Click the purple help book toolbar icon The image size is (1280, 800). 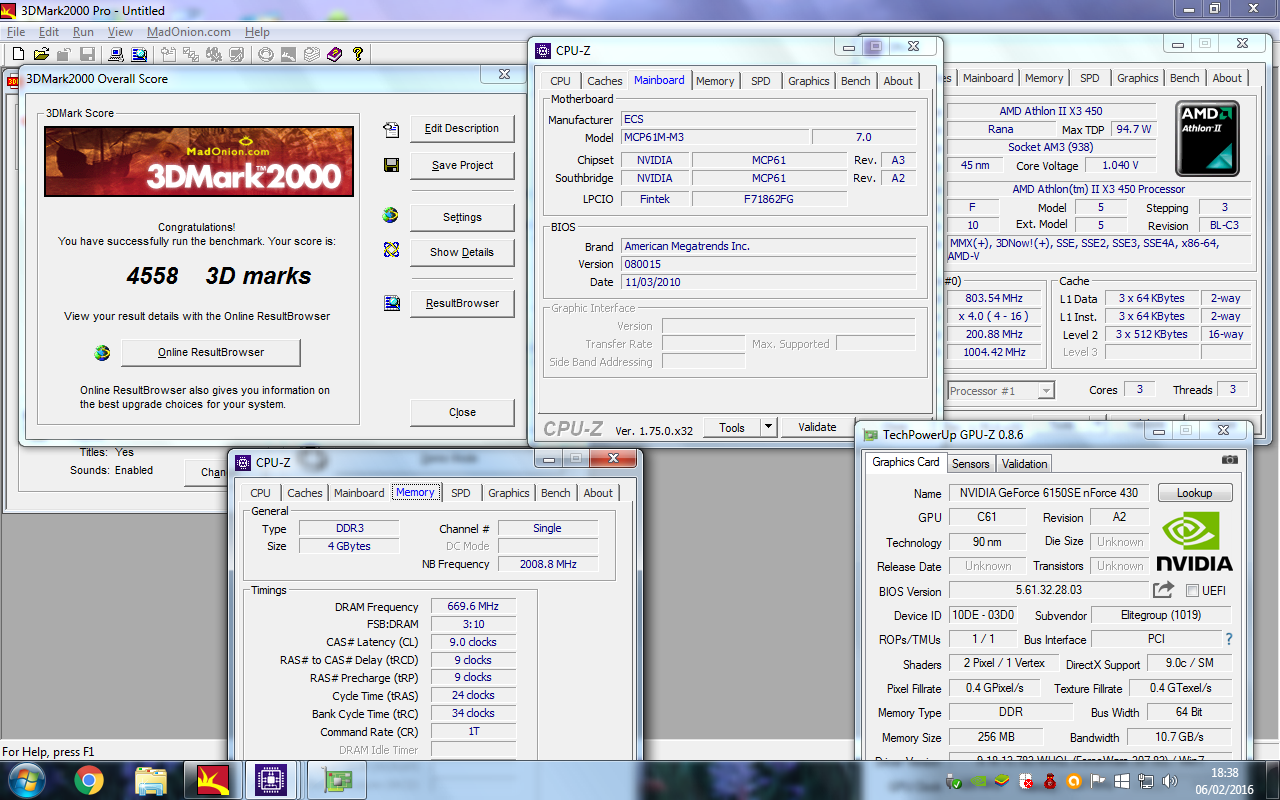pyautogui.click(x=334, y=54)
